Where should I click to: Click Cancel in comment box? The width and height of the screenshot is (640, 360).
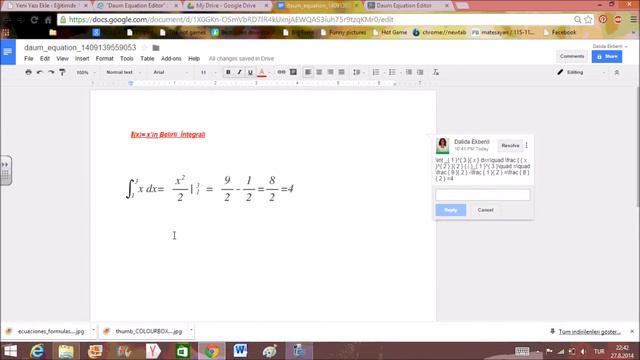[485, 210]
